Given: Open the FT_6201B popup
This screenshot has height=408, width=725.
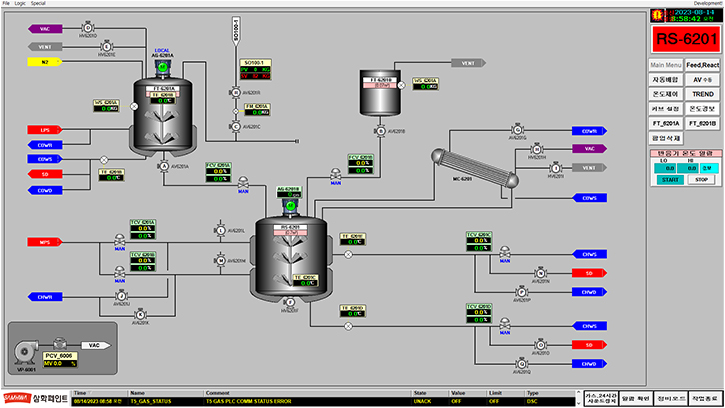Looking at the screenshot, I should (702, 124).
